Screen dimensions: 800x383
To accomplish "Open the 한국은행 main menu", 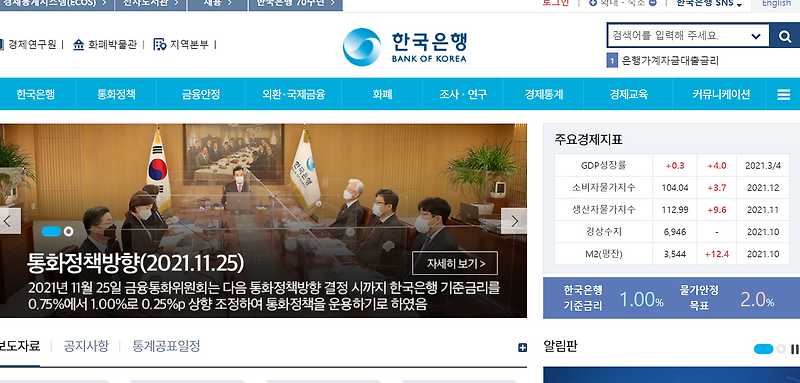I will [x=35, y=94].
